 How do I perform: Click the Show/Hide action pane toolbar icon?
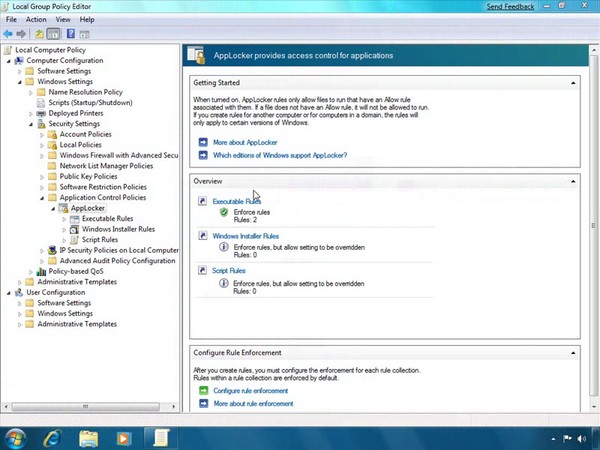click(x=85, y=34)
